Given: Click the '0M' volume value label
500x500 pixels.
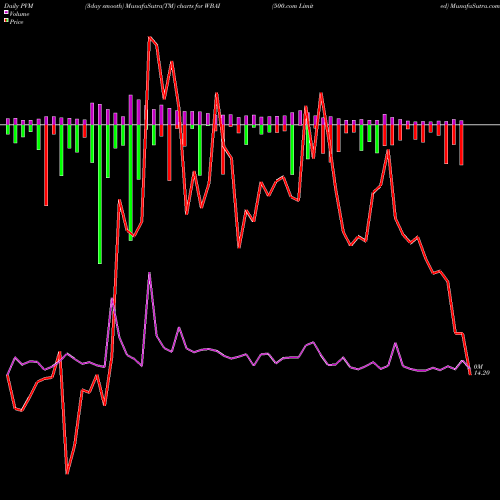Looking at the screenshot, I should point(478,367).
